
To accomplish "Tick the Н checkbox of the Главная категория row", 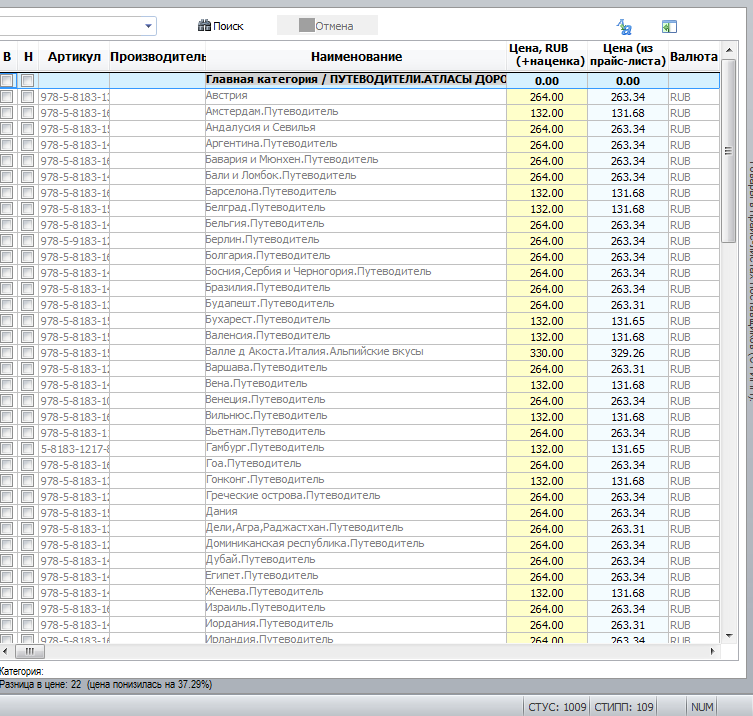I will [27, 80].
